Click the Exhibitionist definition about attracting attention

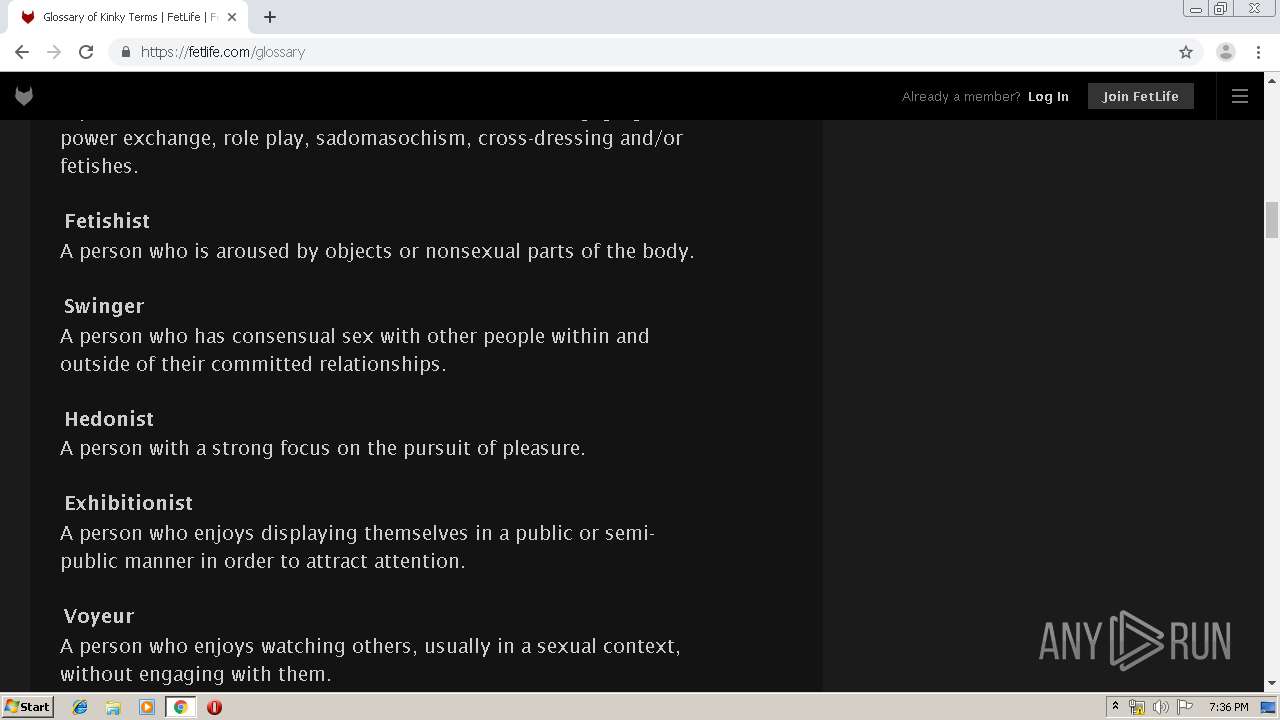[x=357, y=547]
